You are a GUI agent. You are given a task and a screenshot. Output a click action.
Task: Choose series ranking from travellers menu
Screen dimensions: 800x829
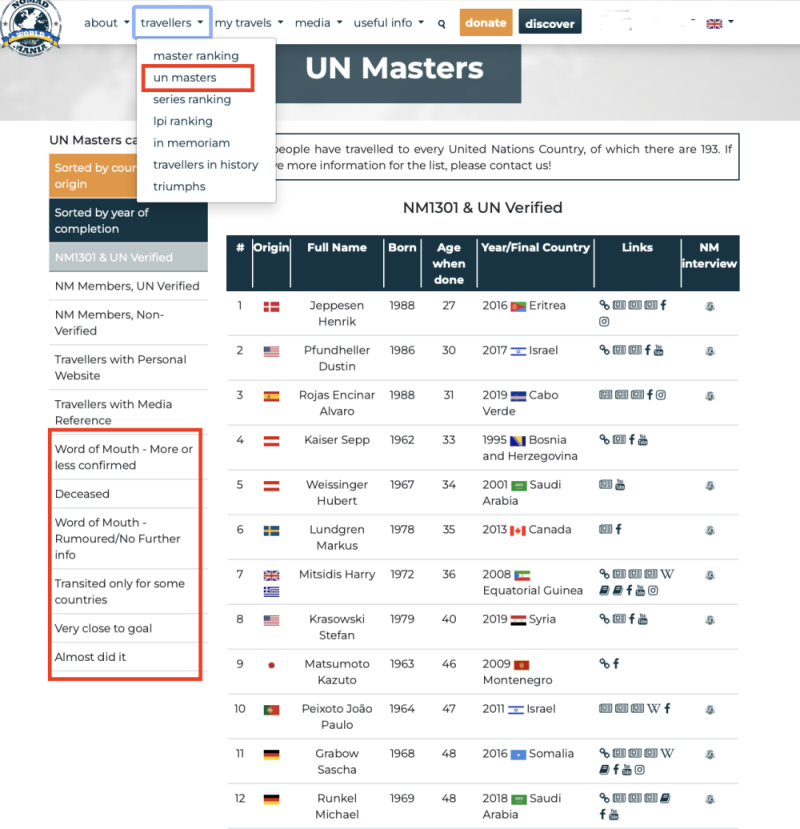click(x=192, y=99)
